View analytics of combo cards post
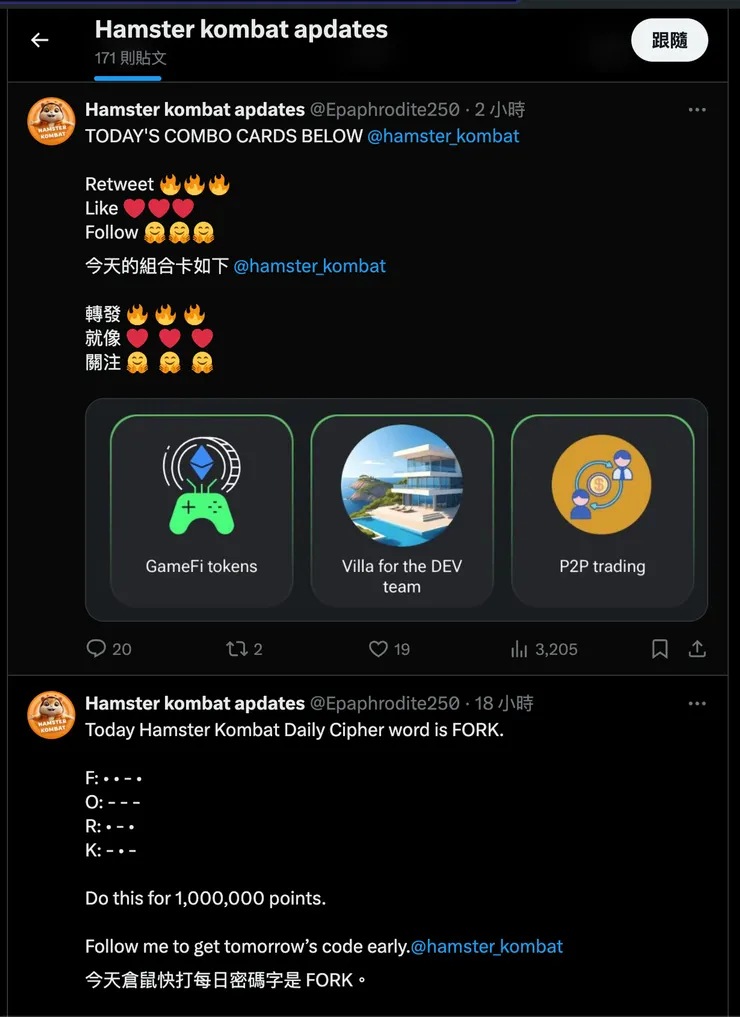 pos(519,649)
